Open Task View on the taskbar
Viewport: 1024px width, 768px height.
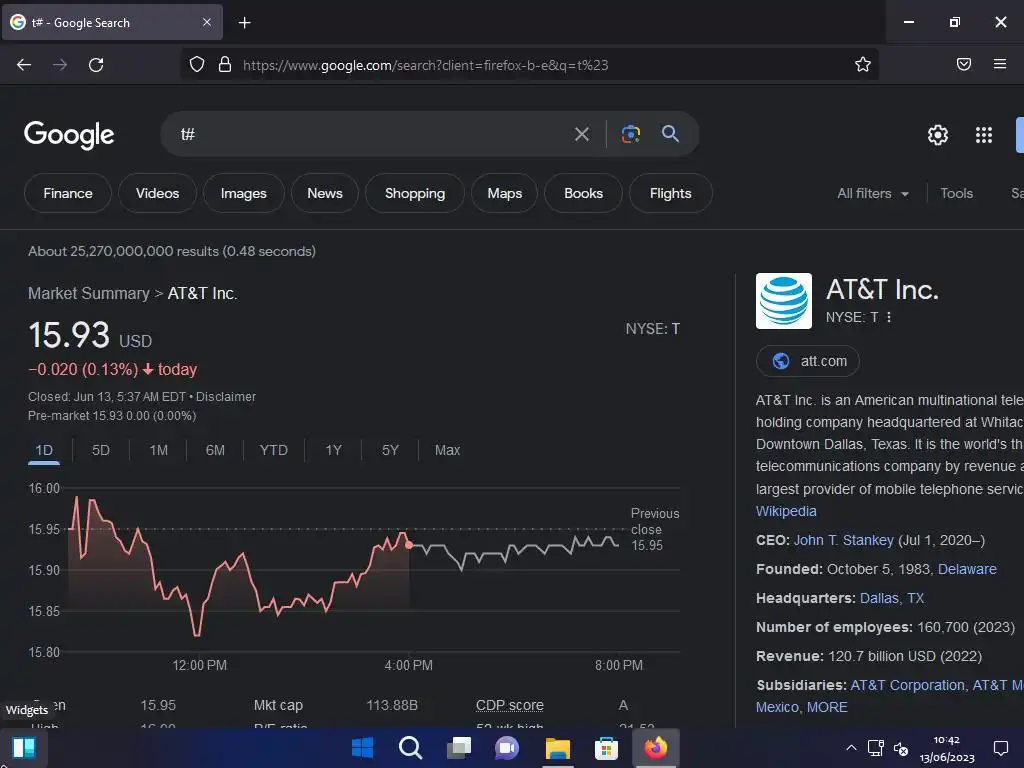(x=459, y=748)
